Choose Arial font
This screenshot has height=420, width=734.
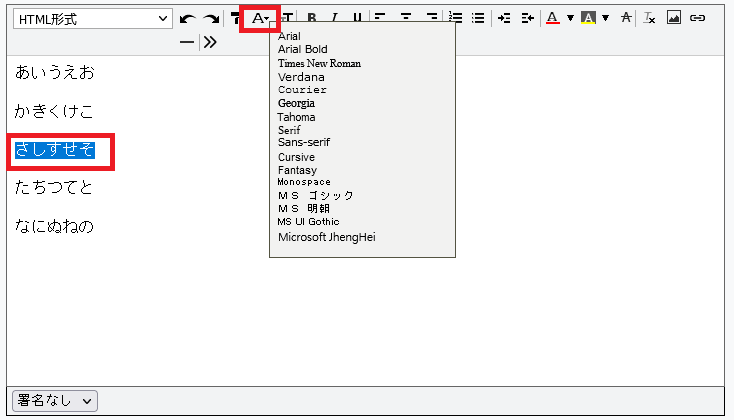coord(289,36)
